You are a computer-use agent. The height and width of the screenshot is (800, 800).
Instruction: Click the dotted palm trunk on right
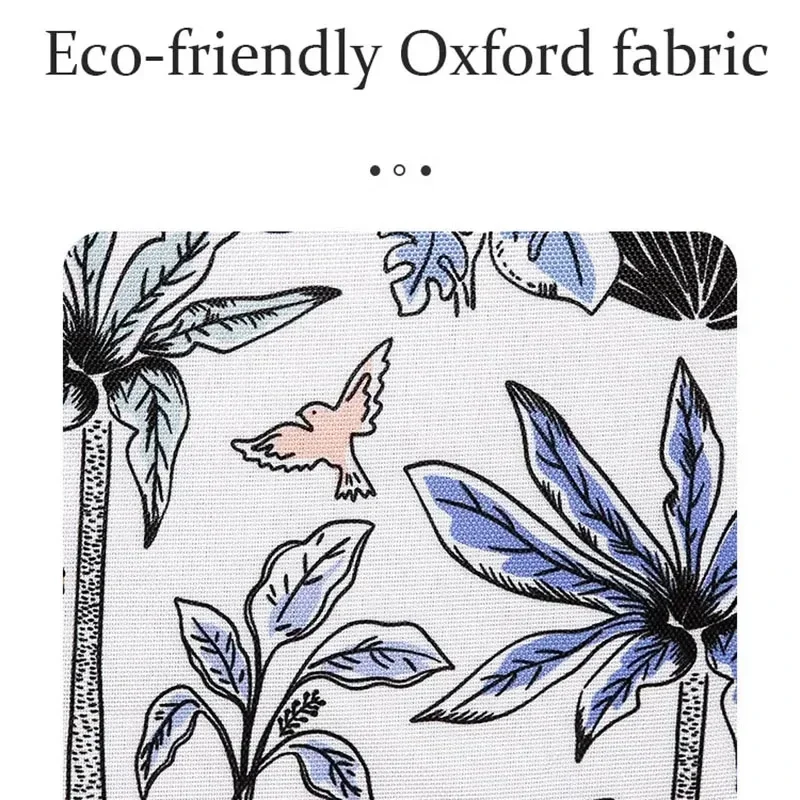(693, 735)
